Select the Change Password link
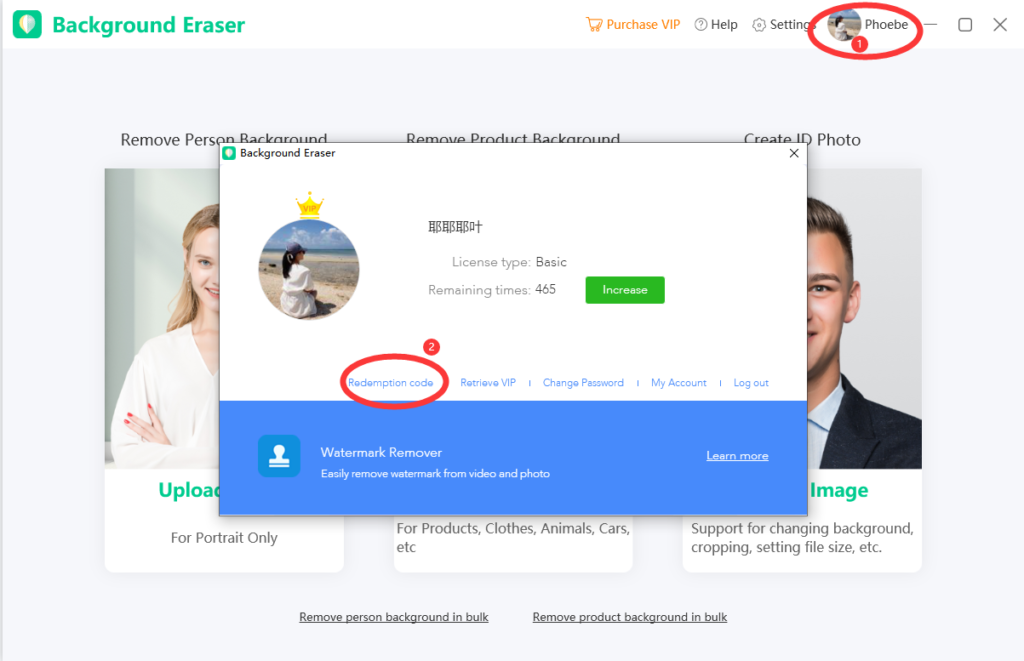 click(x=583, y=383)
